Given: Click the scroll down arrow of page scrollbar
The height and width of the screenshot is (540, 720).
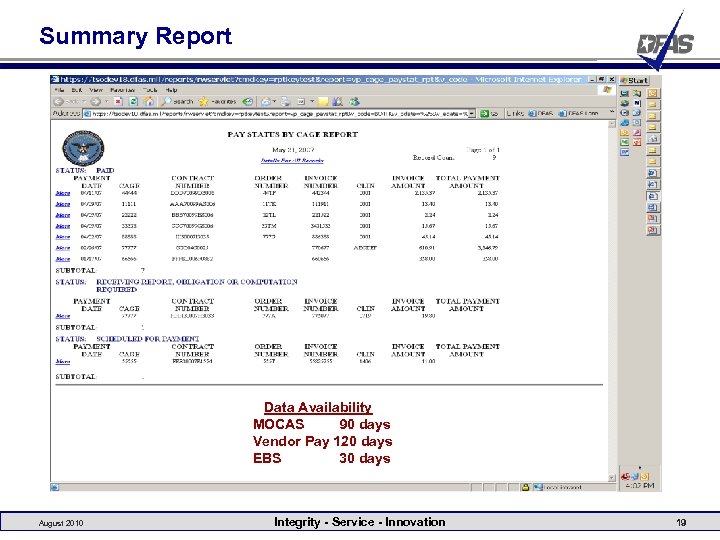Looking at the screenshot, I should tap(611, 478).
